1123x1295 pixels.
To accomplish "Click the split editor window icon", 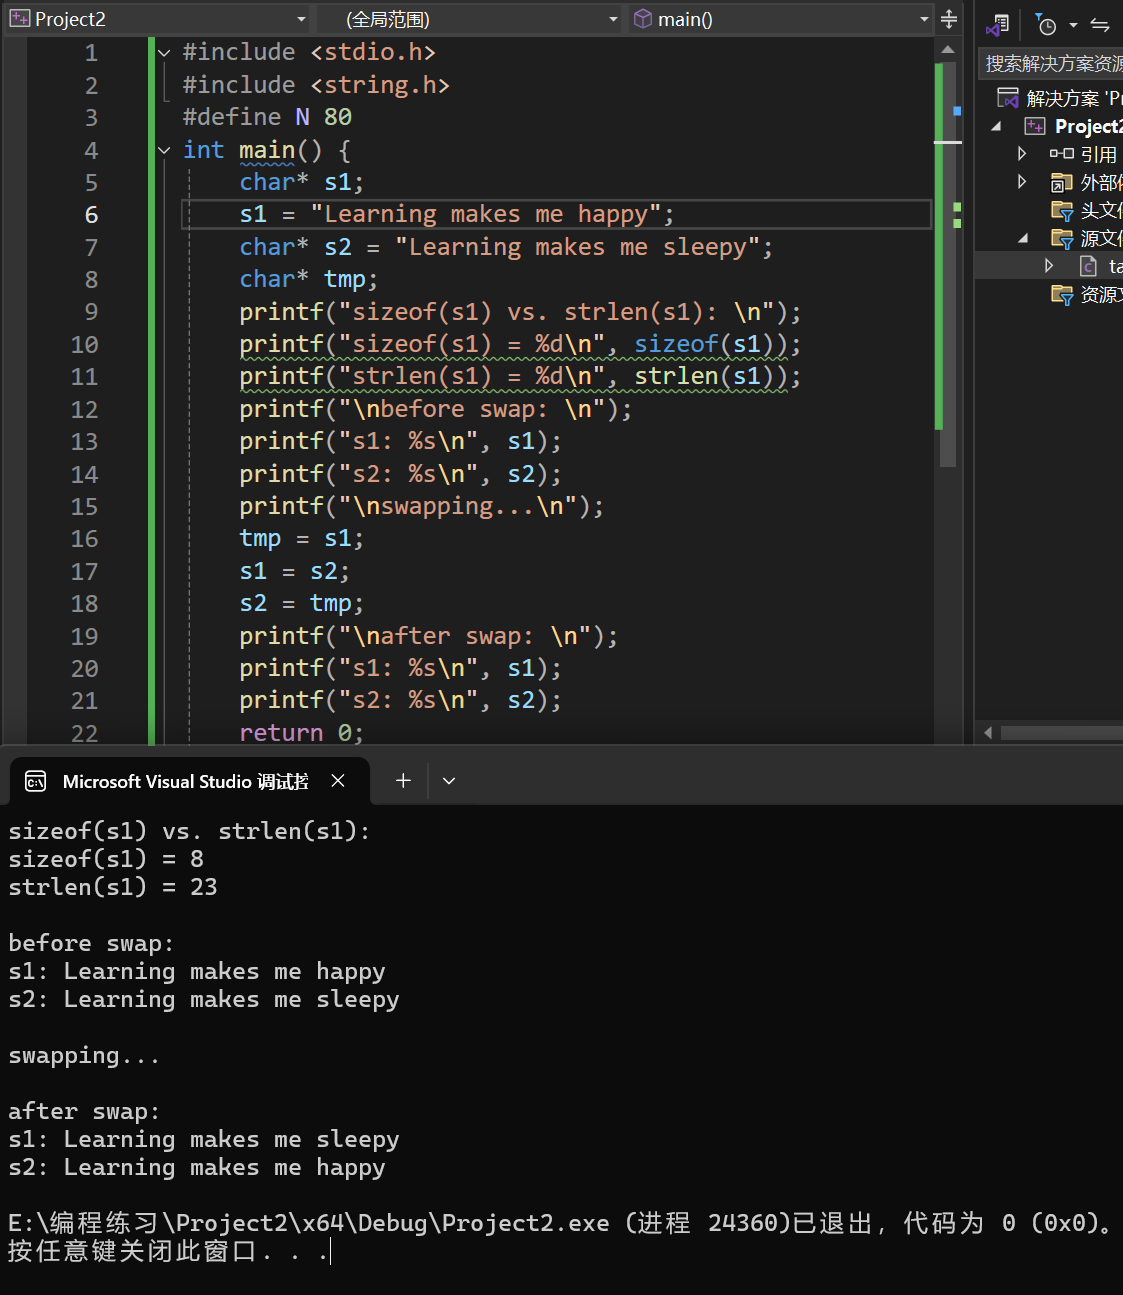I will click(949, 19).
